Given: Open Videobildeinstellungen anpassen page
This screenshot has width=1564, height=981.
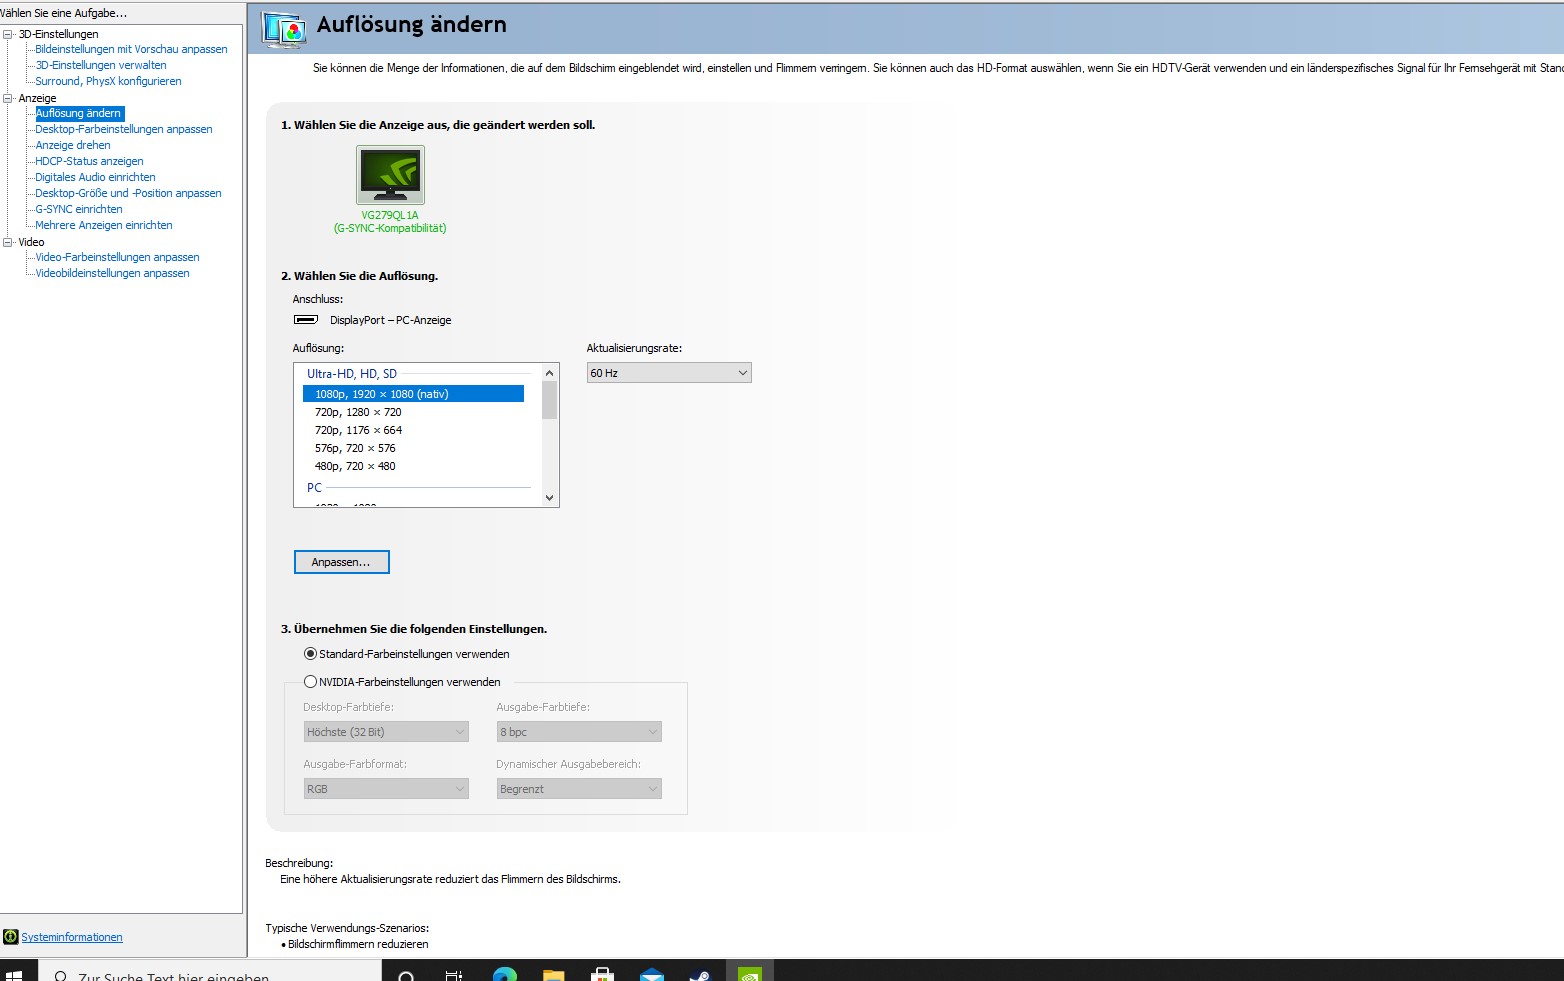Looking at the screenshot, I should coord(112,273).
